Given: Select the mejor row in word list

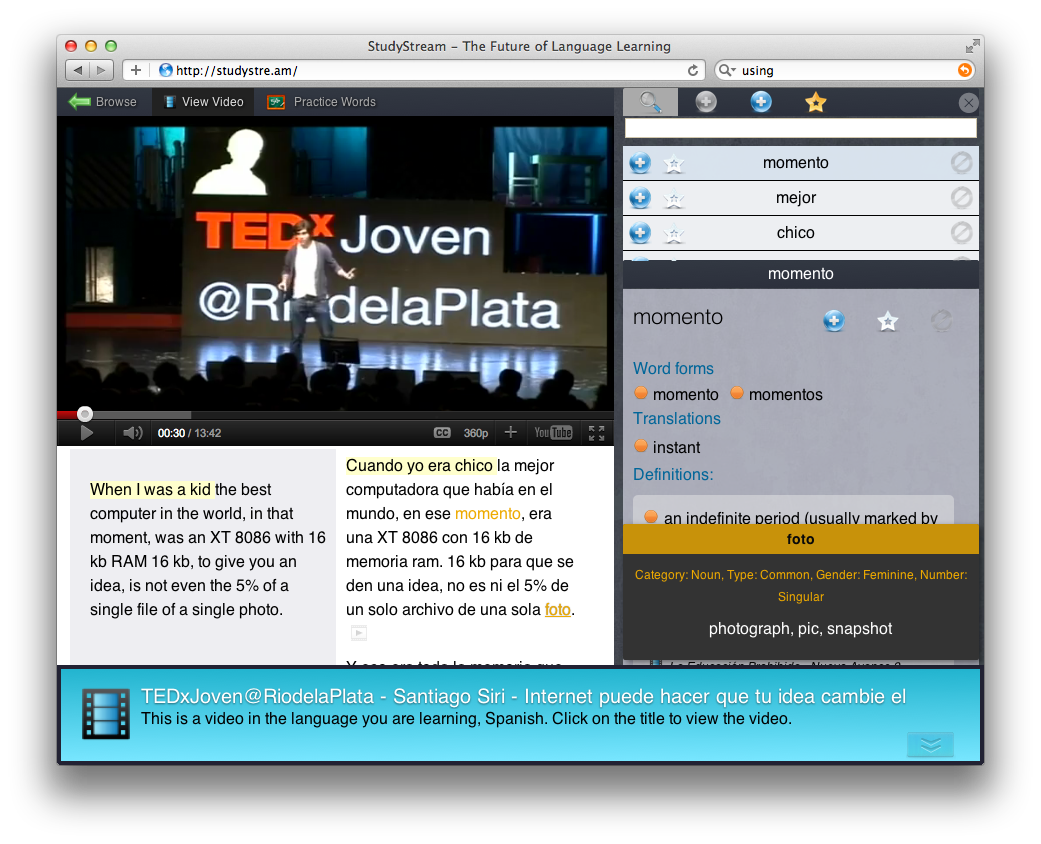Looking at the screenshot, I should click(x=801, y=198).
